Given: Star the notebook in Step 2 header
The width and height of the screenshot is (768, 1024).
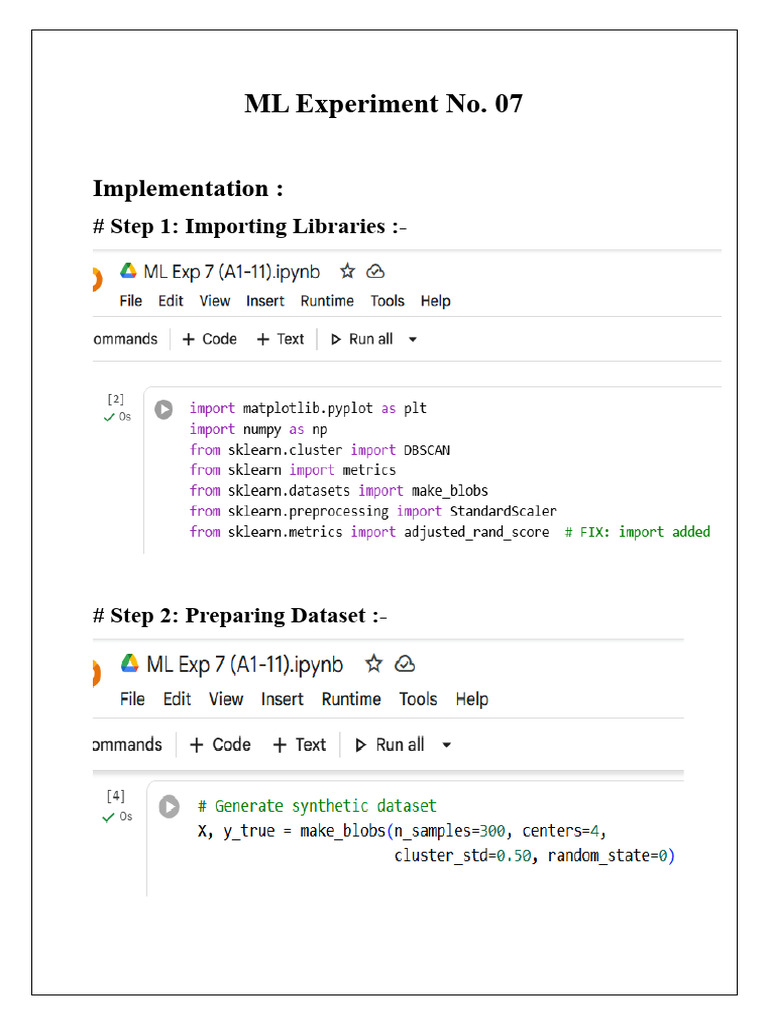Looking at the screenshot, I should 374,664.
